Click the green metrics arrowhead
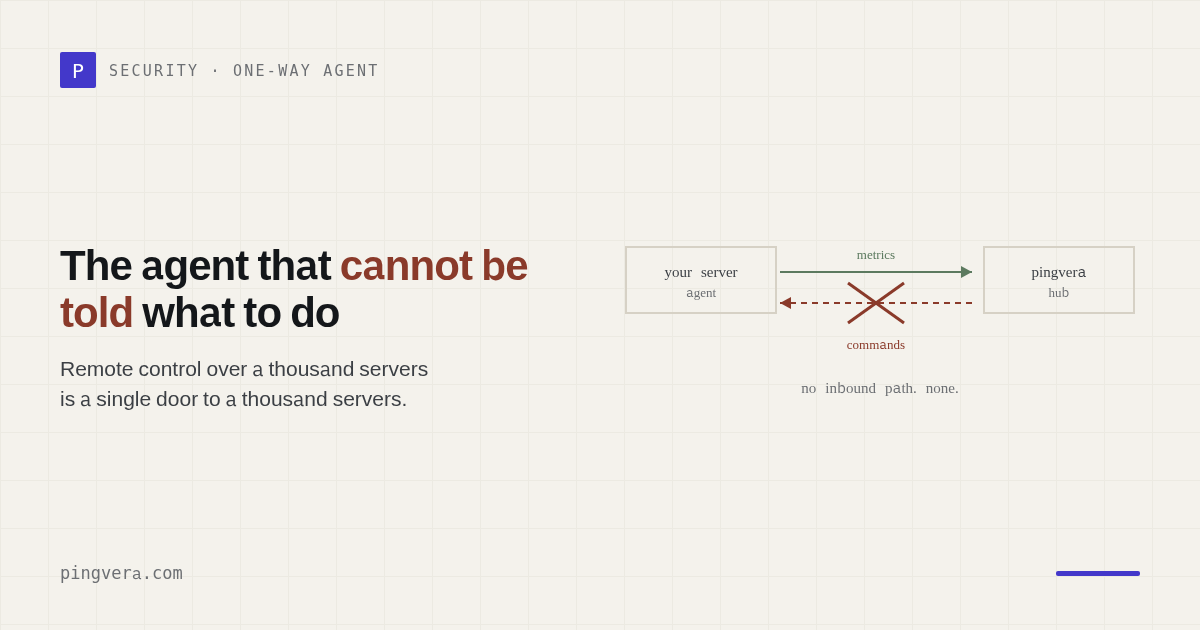Viewport: 1200px width, 630px height. [x=966, y=272]
